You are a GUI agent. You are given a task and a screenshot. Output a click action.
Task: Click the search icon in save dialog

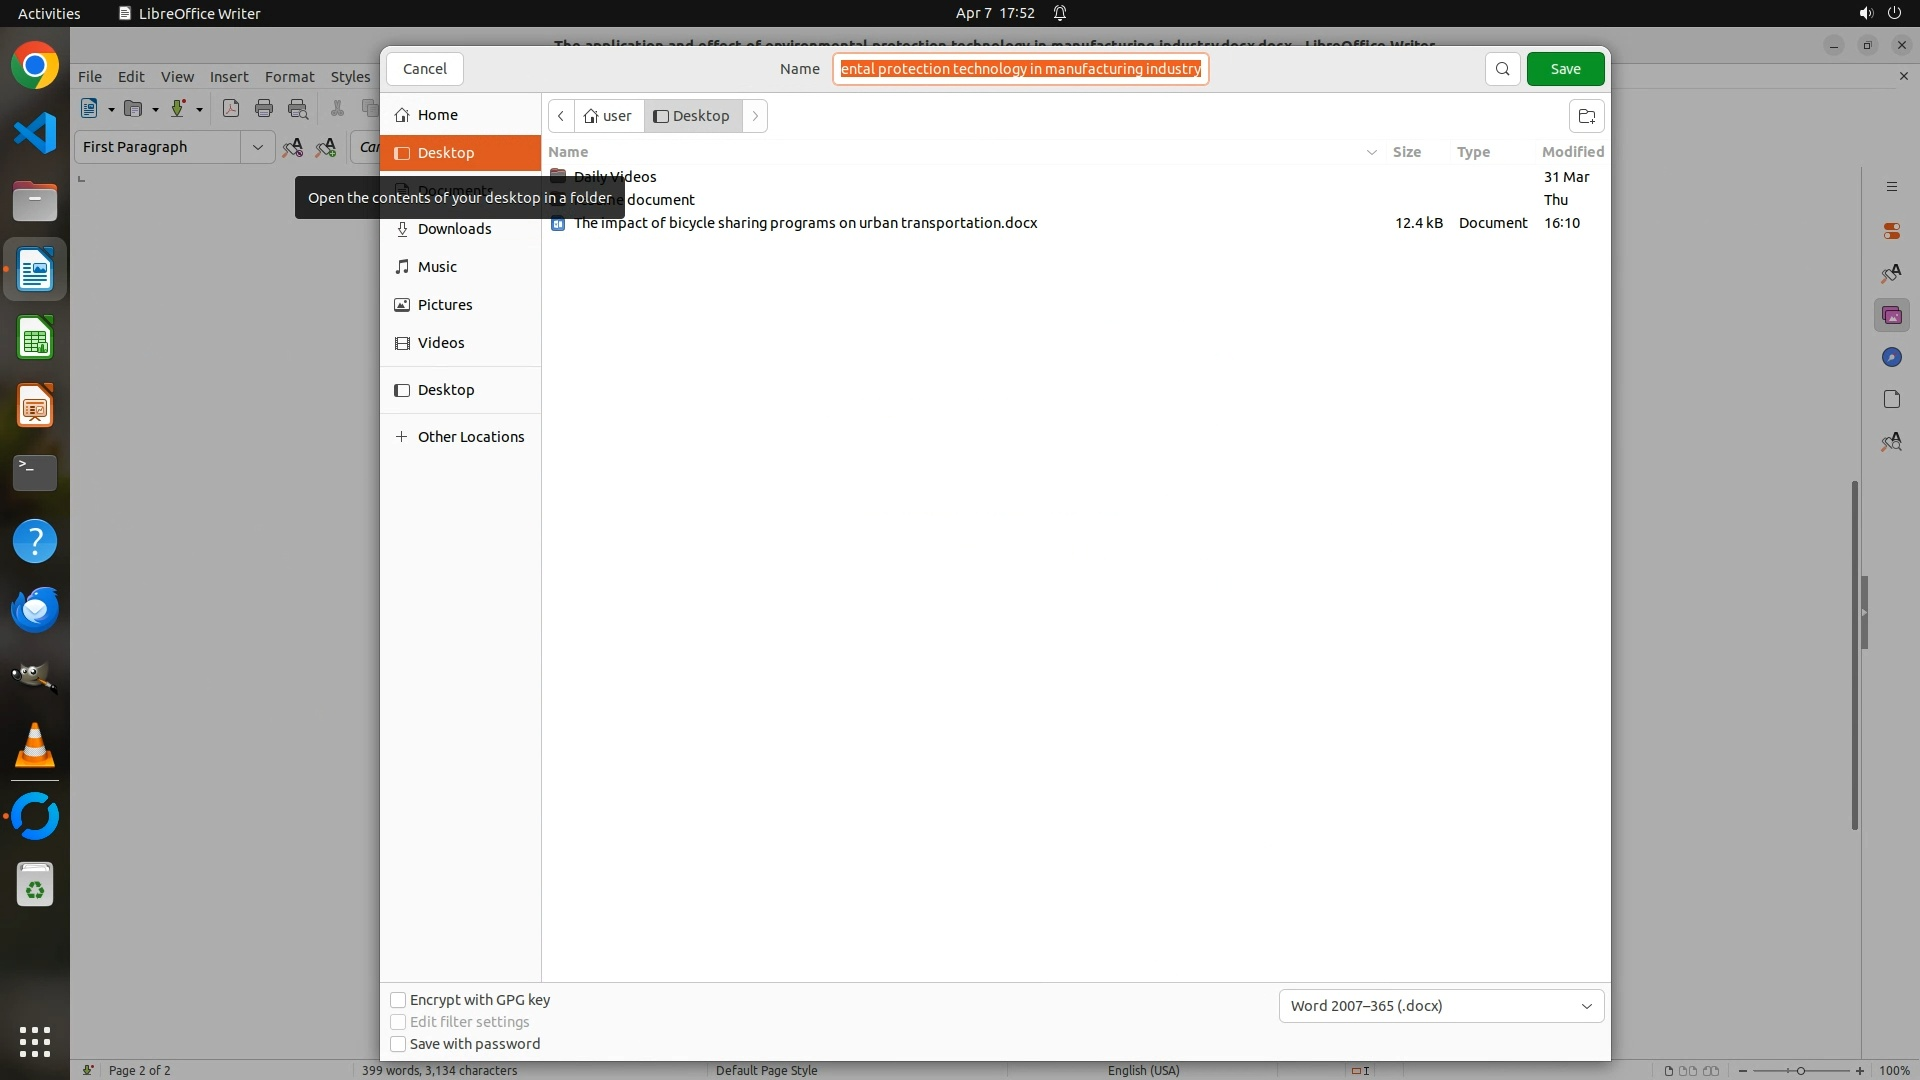(1502, 69)
